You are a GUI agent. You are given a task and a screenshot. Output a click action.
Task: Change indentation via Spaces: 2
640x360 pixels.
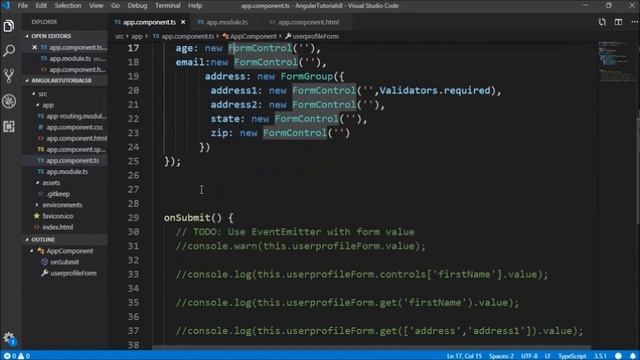pyautogui.click(x=501, y=356)
